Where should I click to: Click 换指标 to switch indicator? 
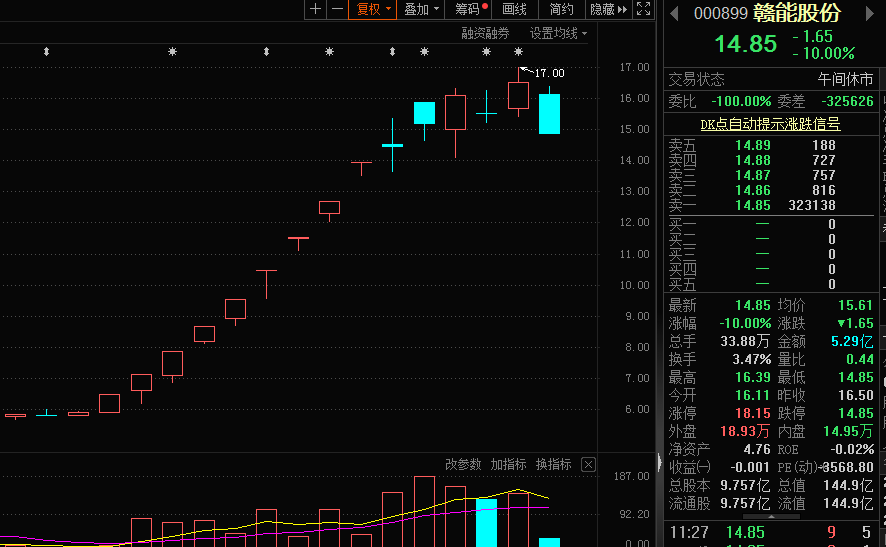(553, 465)
